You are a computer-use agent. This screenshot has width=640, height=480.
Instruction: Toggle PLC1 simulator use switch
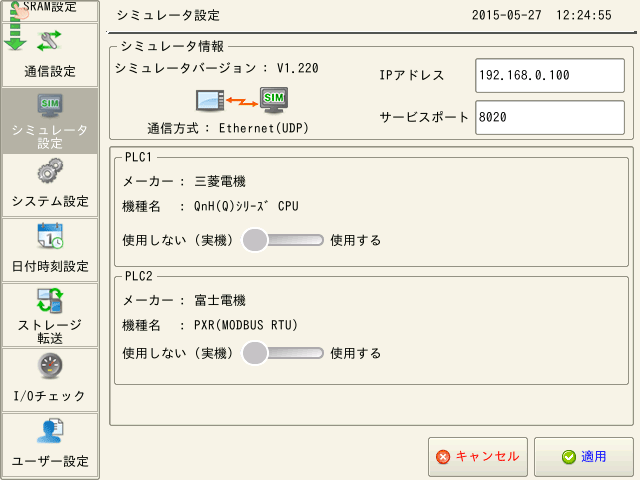(283, 240)
